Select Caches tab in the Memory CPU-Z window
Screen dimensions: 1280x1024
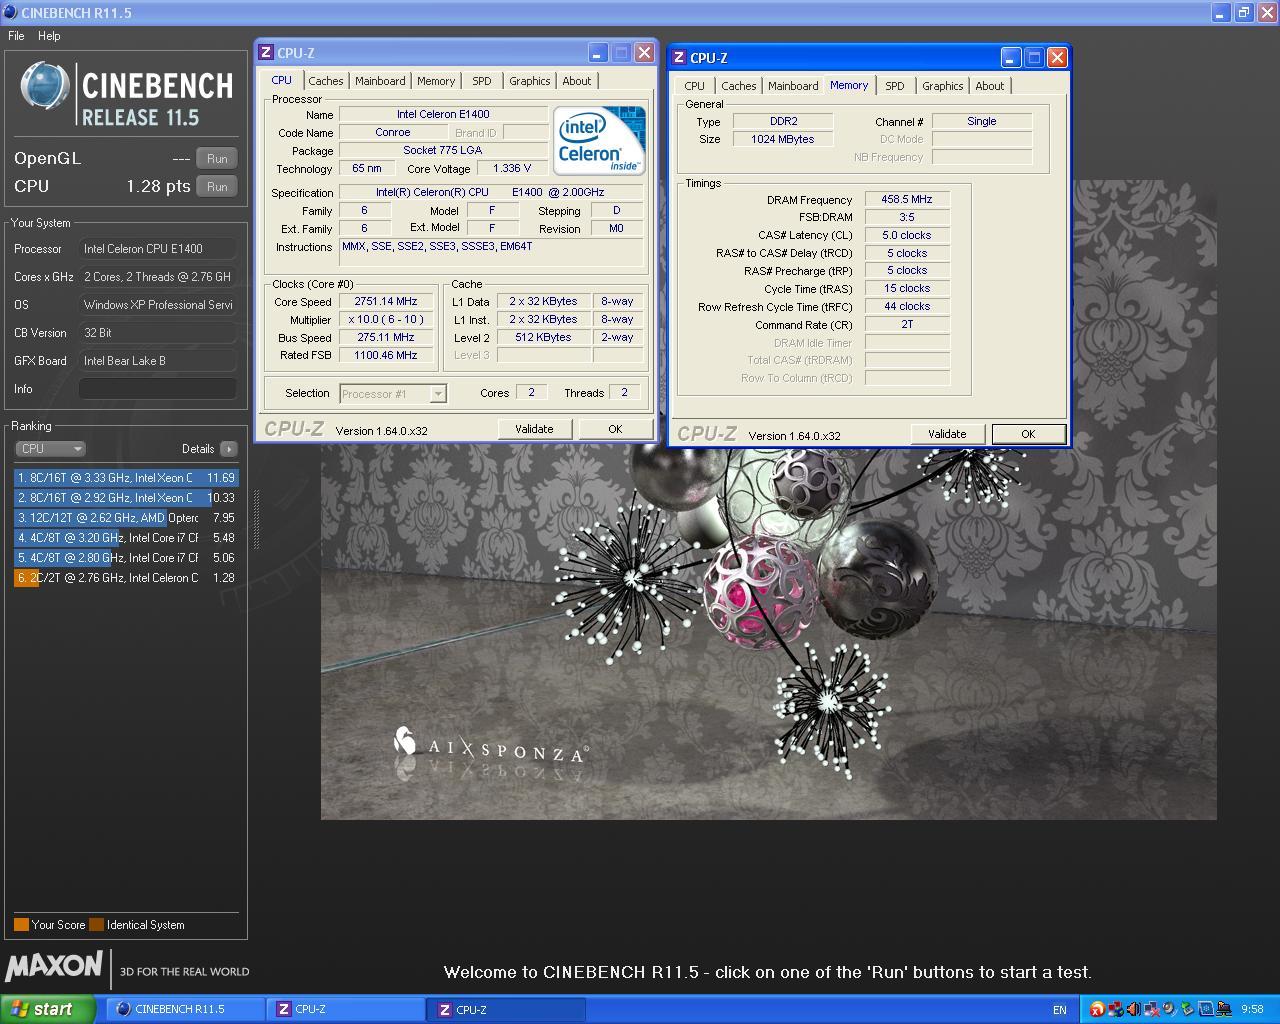pos(739,86)
